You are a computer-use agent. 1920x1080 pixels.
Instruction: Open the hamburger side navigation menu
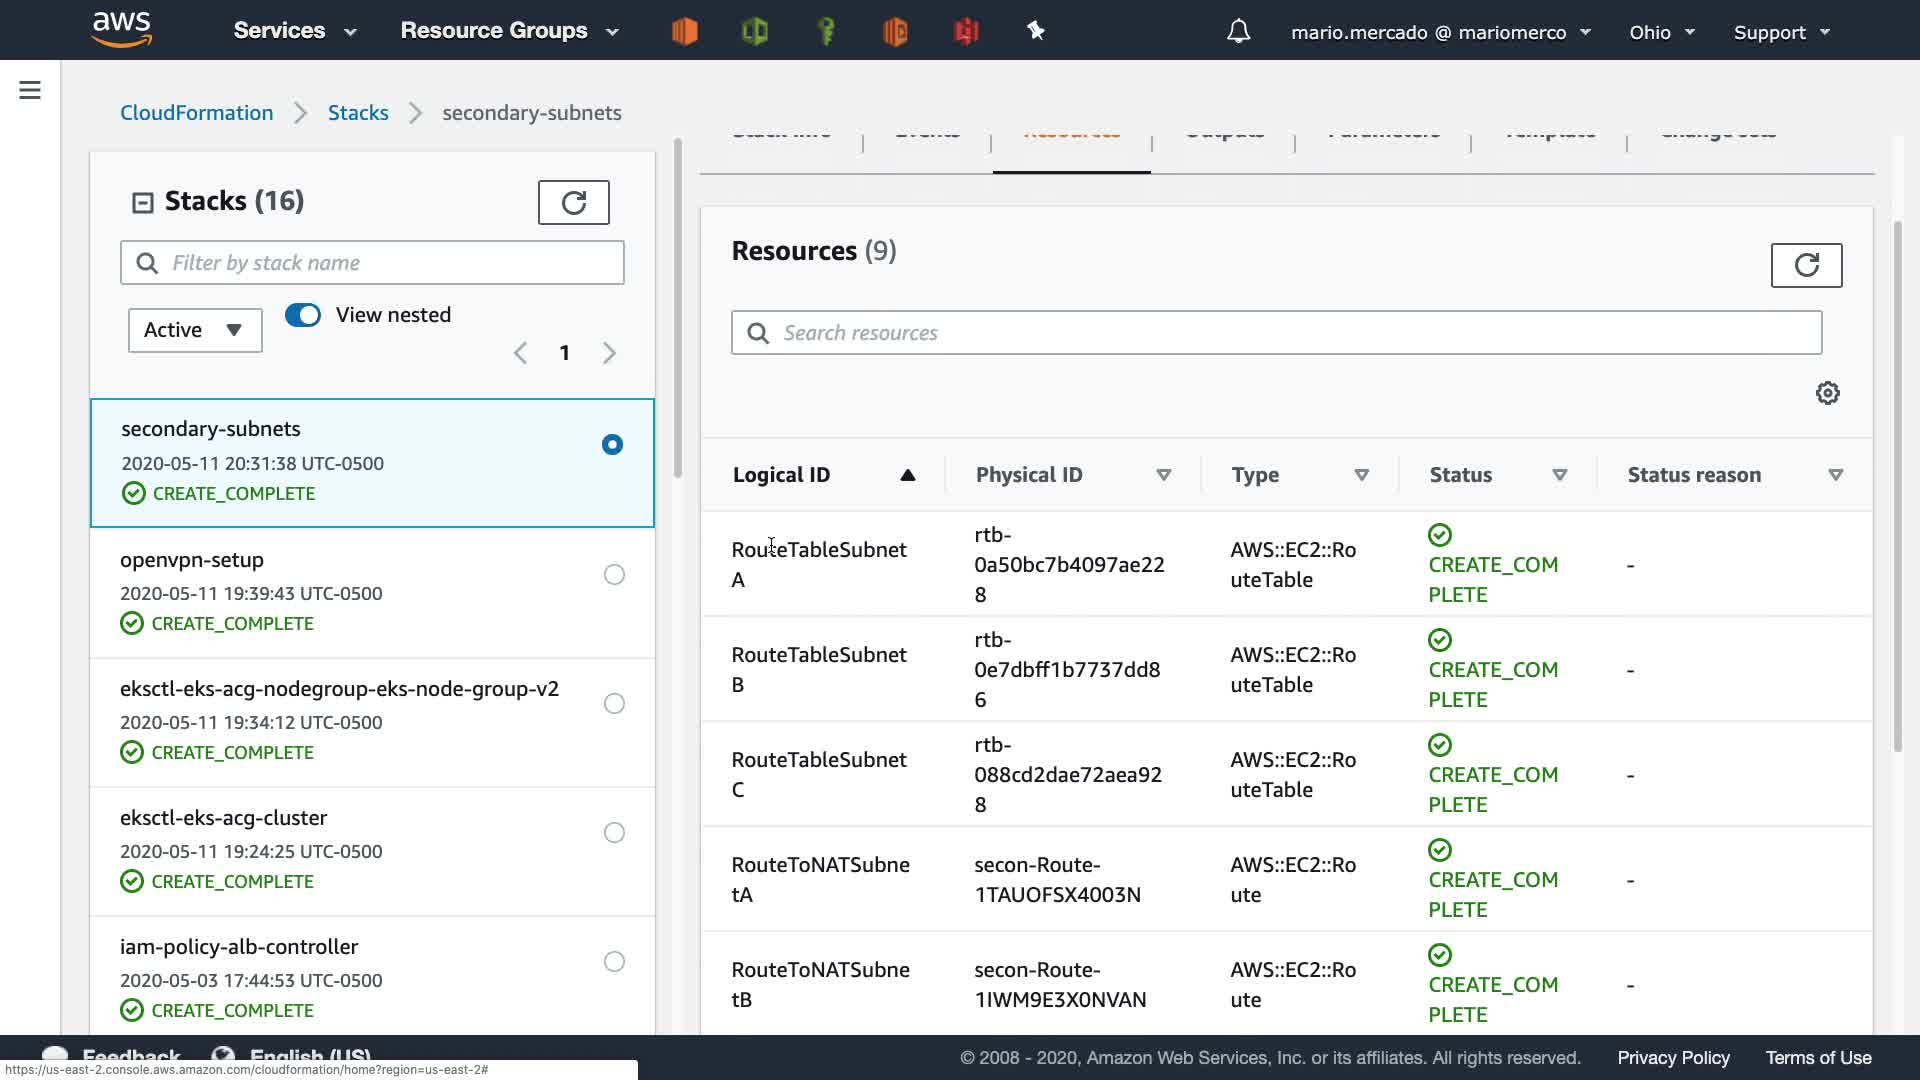click(30, 91)
